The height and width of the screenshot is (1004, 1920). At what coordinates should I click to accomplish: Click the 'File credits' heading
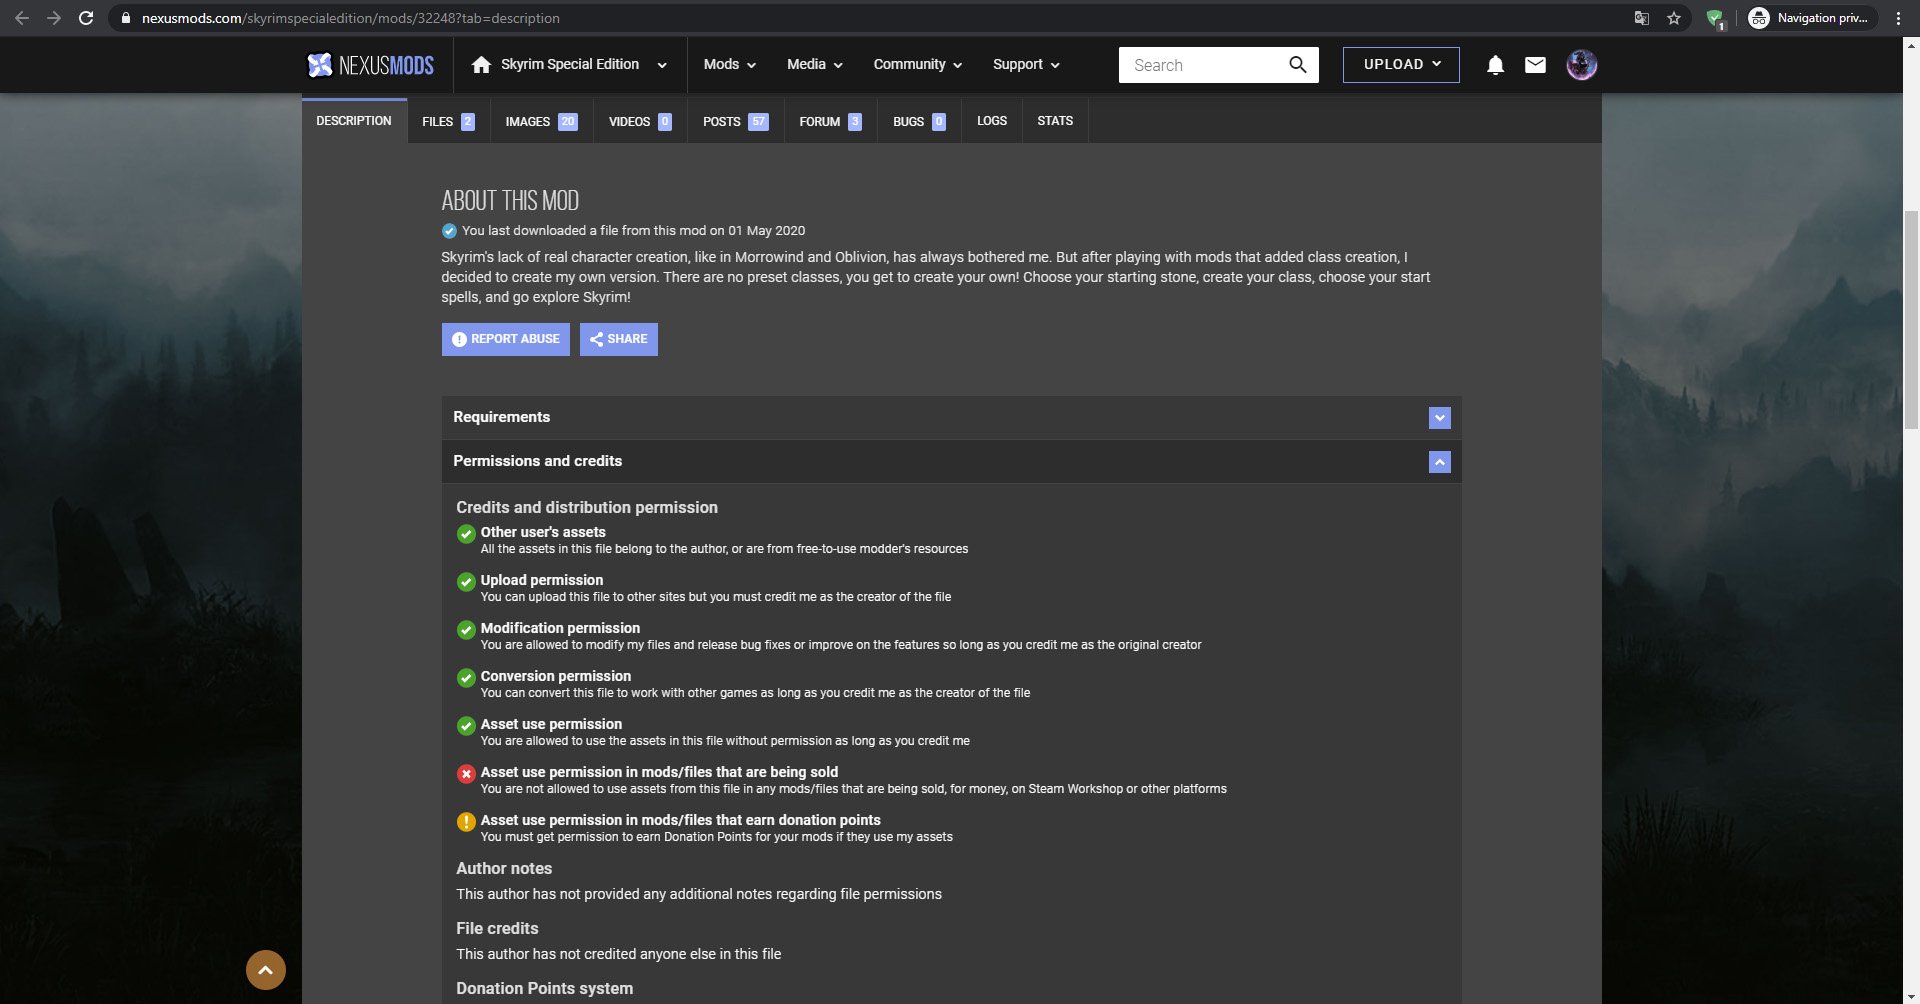[497, 929]
